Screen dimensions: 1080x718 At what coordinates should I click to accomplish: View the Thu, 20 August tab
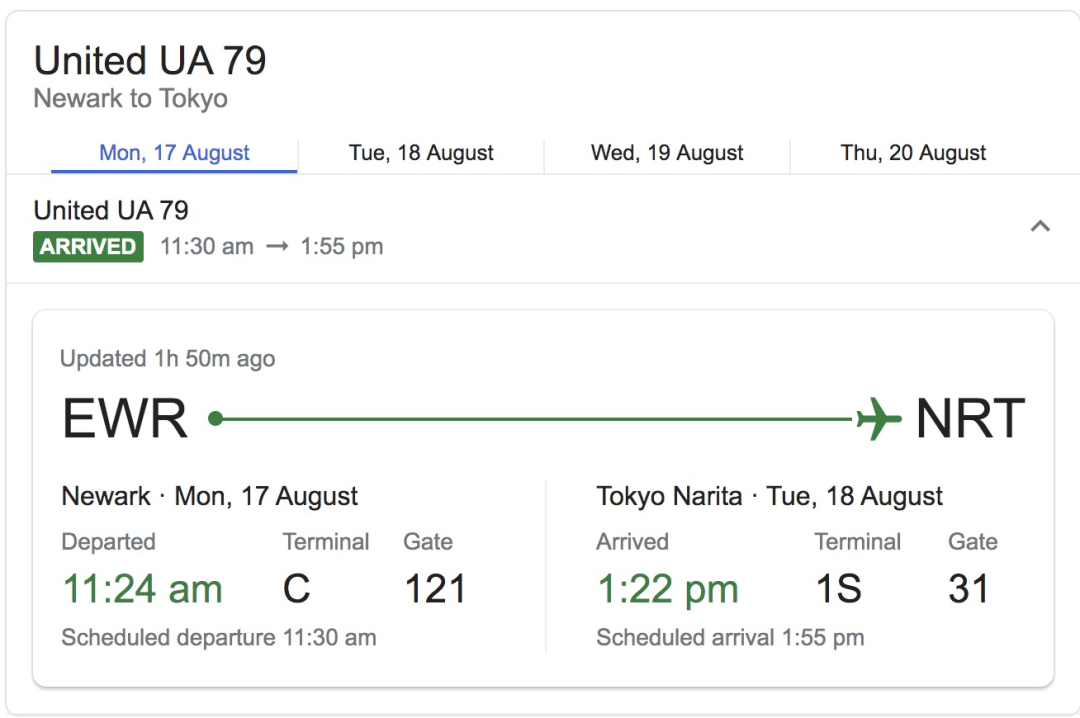point(913,153)
